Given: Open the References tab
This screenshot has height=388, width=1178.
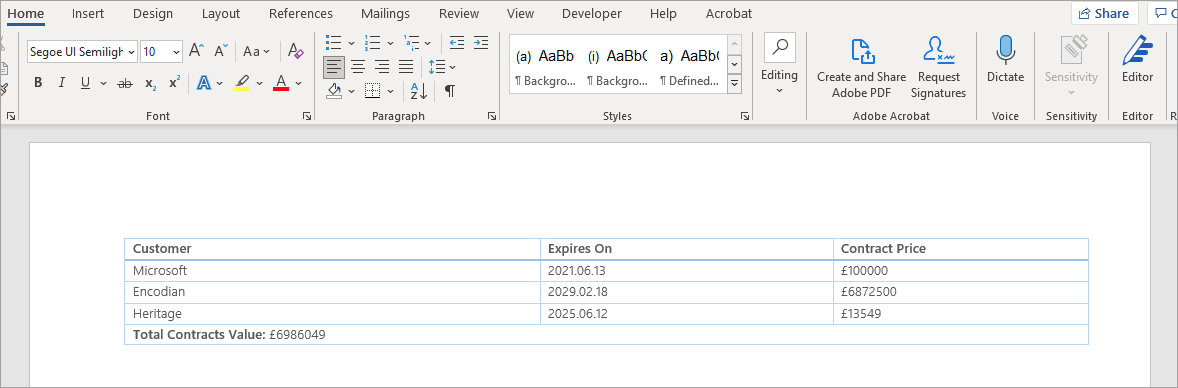Looking at the screenshot, I should (301, 14).
